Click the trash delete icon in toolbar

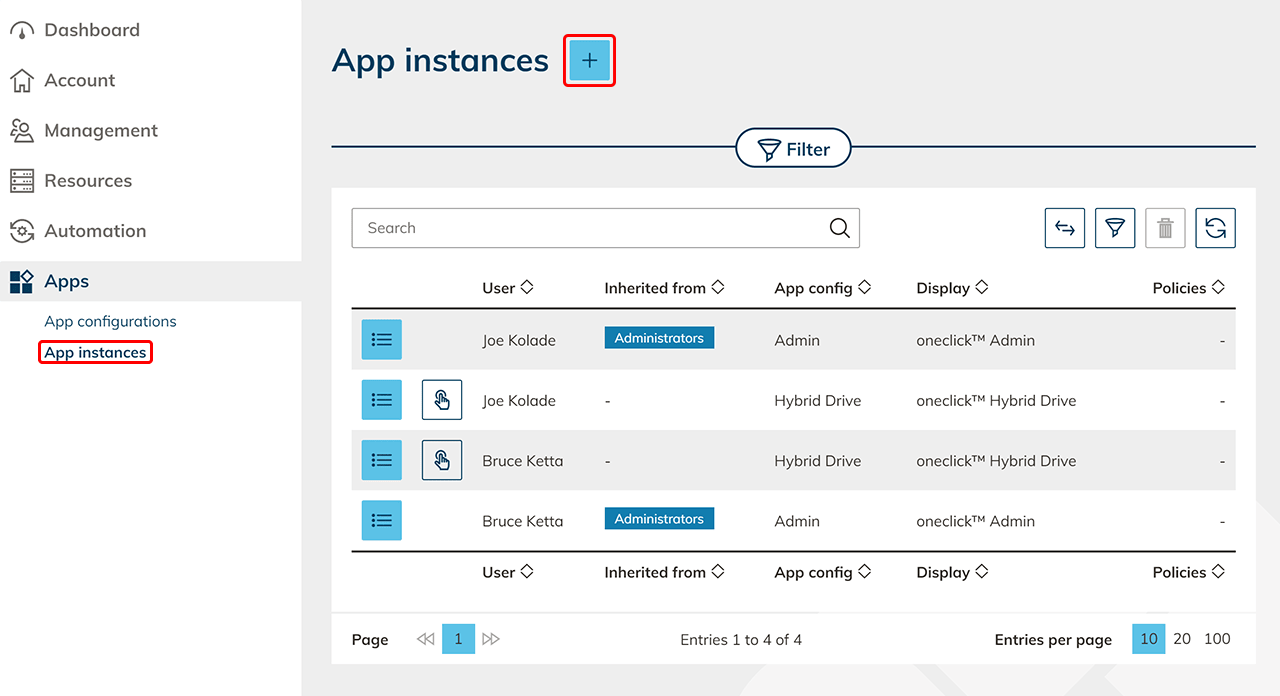pyautogui.click(x=1165, y=228)
